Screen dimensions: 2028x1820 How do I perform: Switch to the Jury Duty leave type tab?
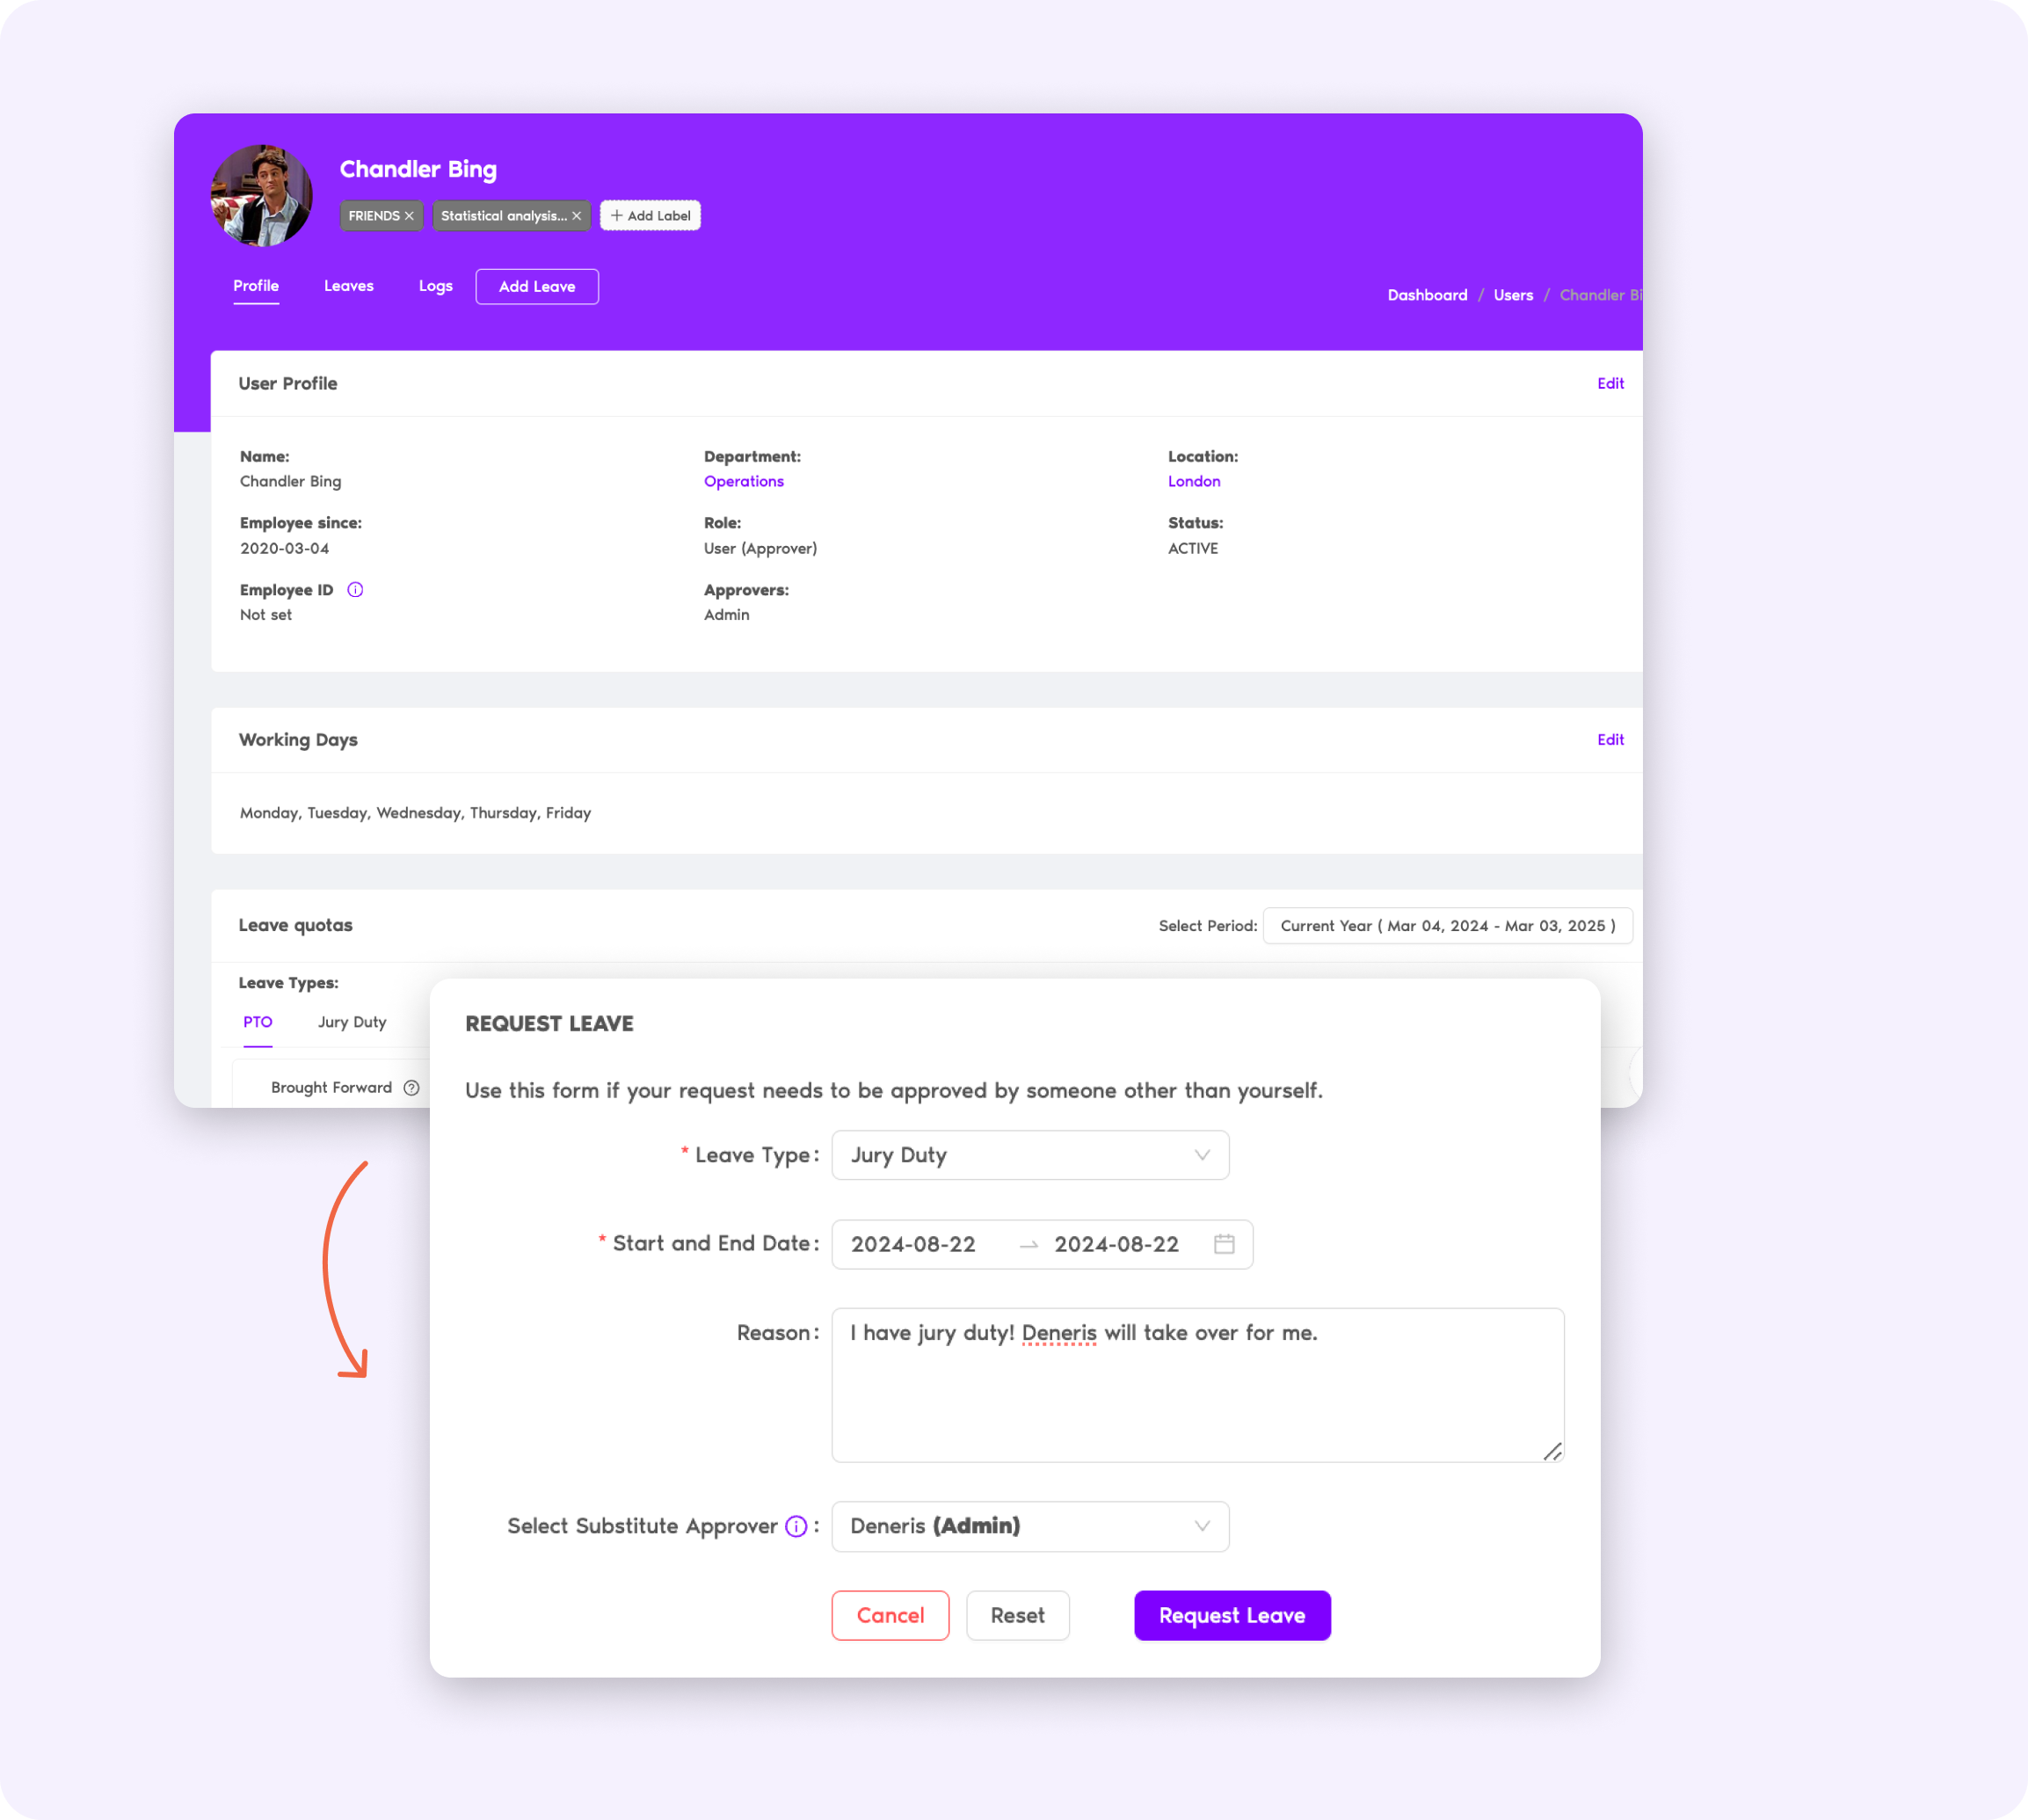(x=349, y=1023)
